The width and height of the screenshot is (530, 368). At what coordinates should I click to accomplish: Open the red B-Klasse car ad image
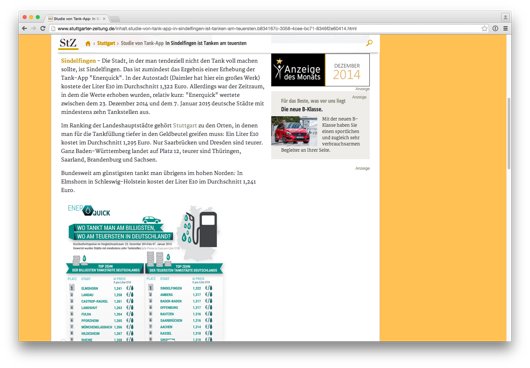294,131
